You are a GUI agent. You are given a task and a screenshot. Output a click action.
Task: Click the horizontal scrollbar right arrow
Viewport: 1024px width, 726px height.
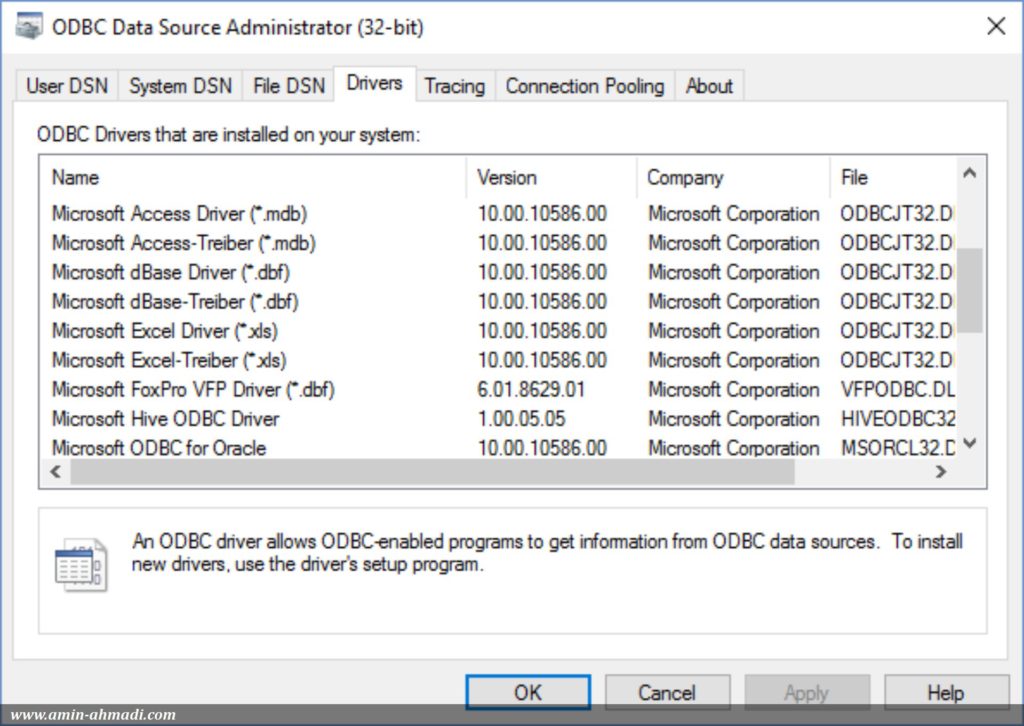(x=940, y=471)
